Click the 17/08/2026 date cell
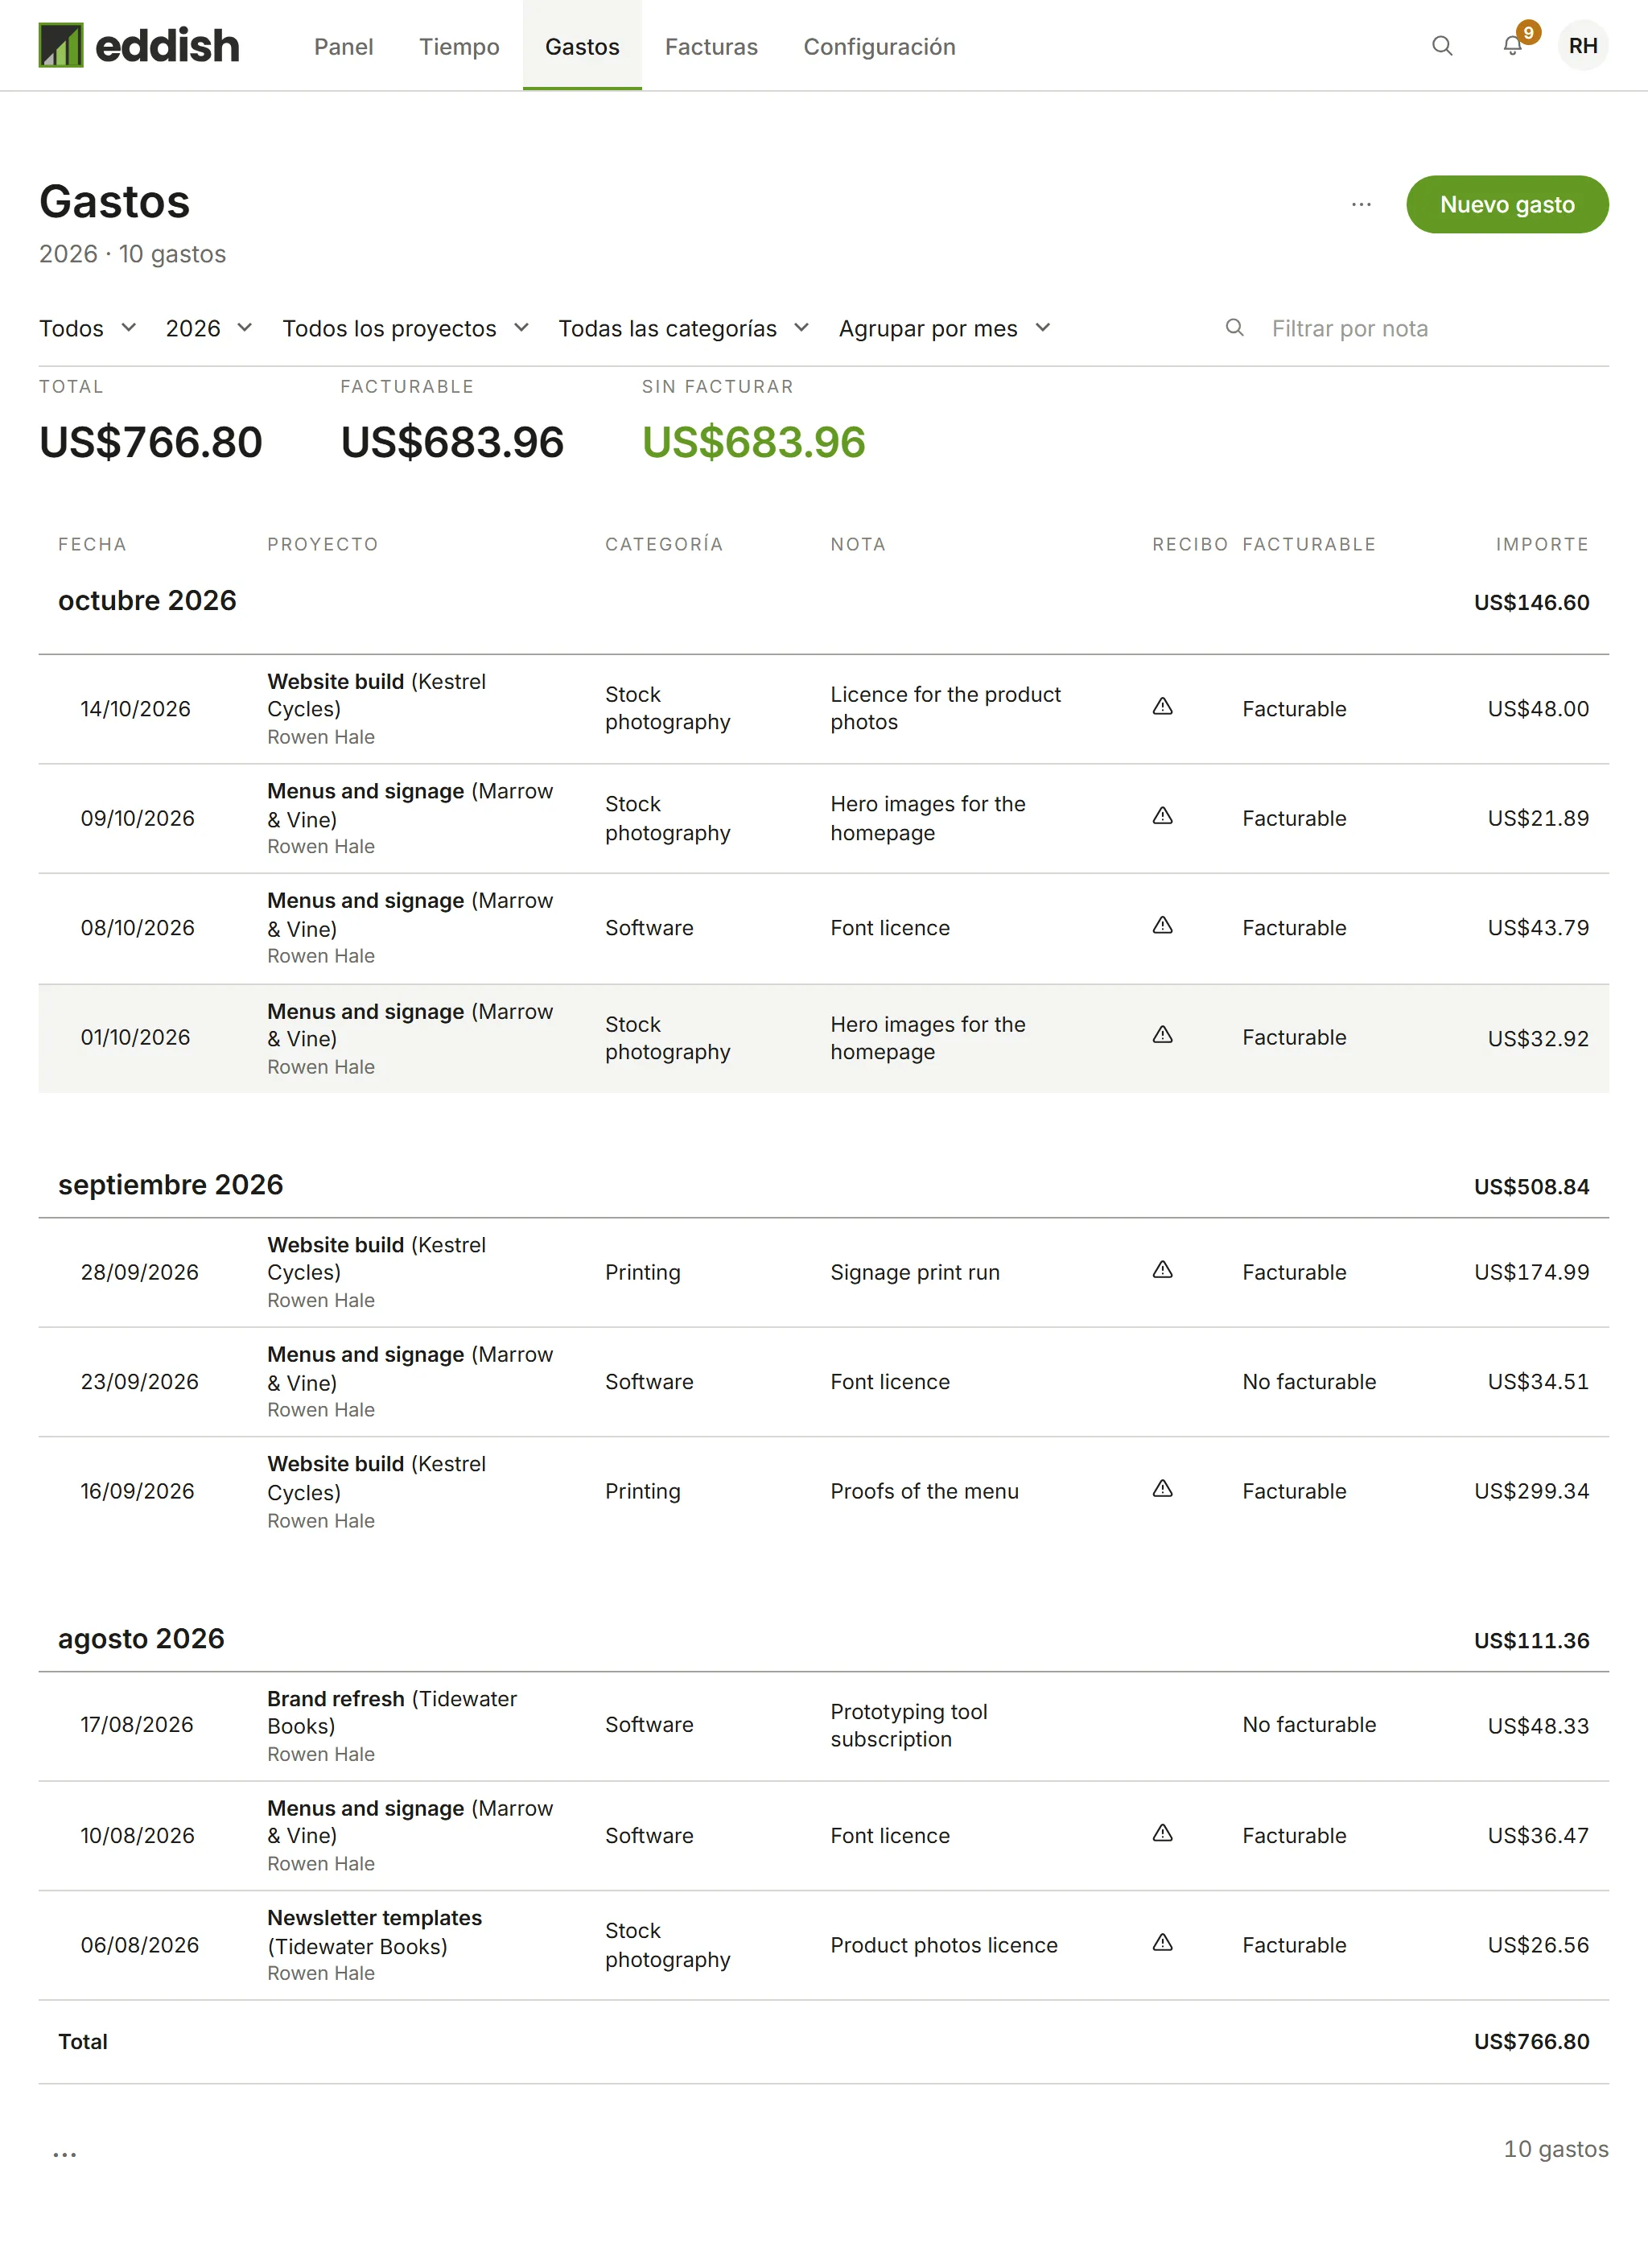 click(x=137, y=1725)
